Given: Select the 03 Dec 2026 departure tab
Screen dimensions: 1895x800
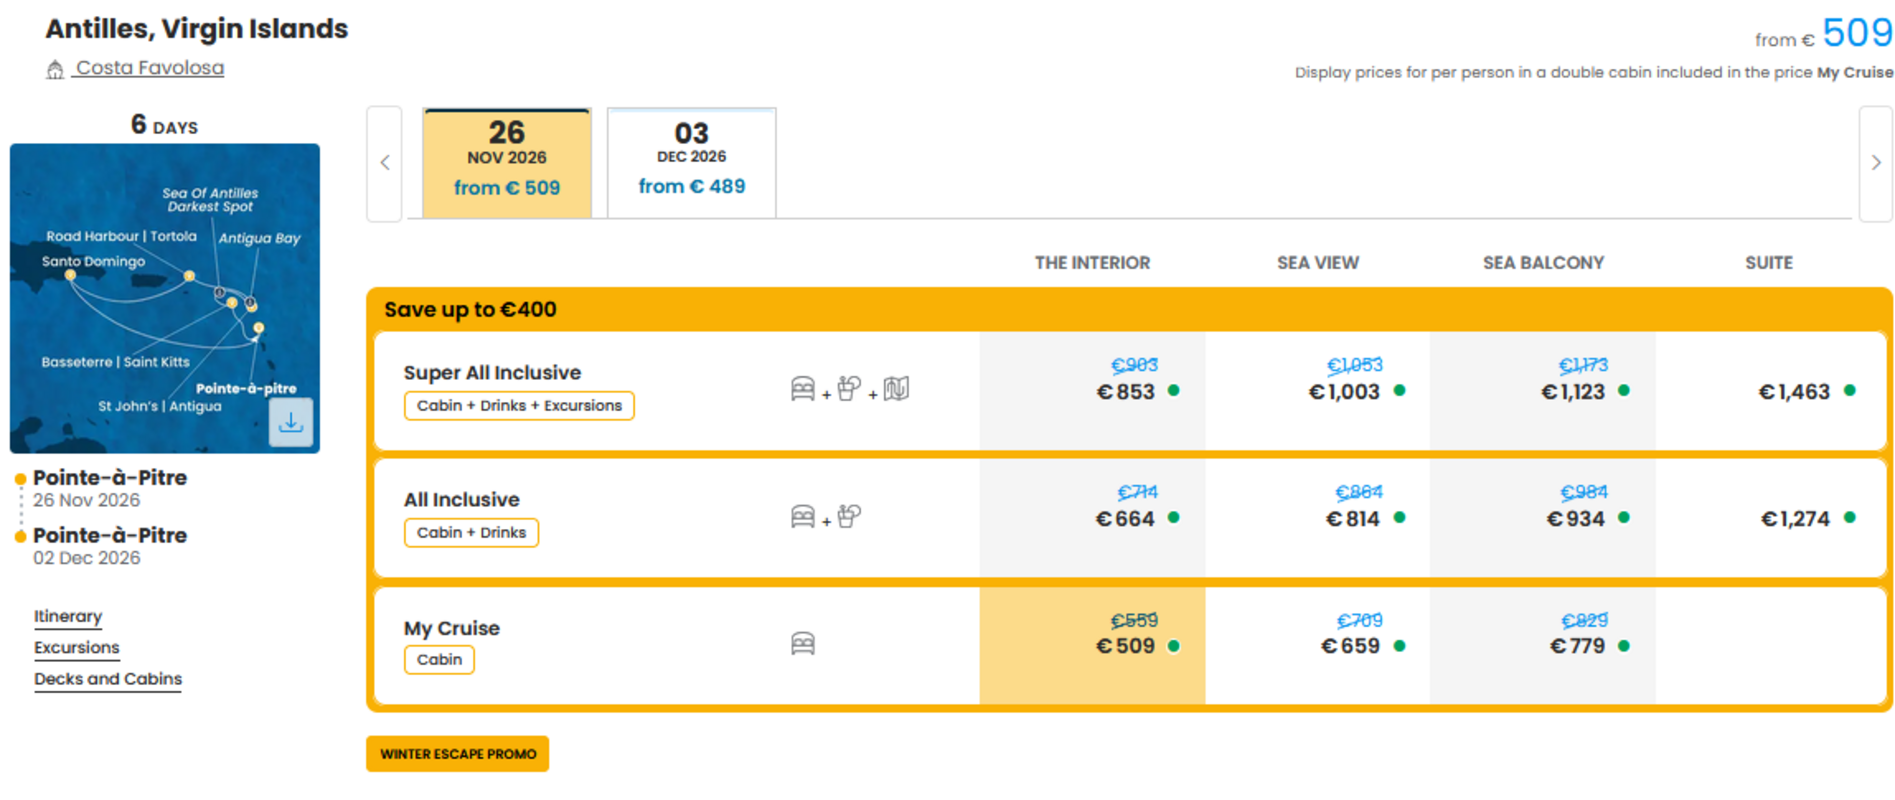Looking at the screenshot, I should 692,162.
